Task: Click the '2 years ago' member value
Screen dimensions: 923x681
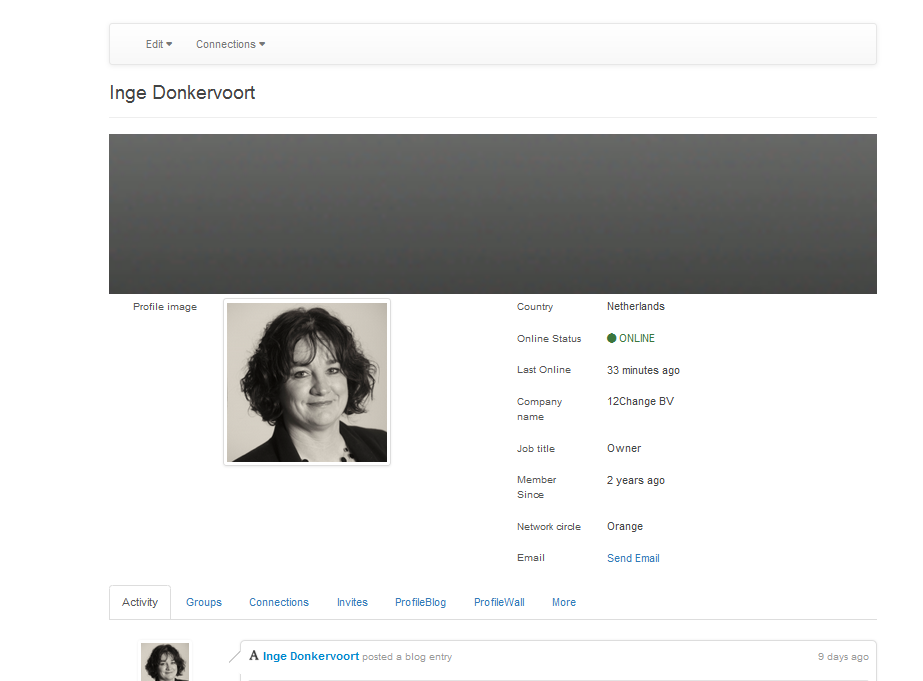Action: click(x=636, y=480)
